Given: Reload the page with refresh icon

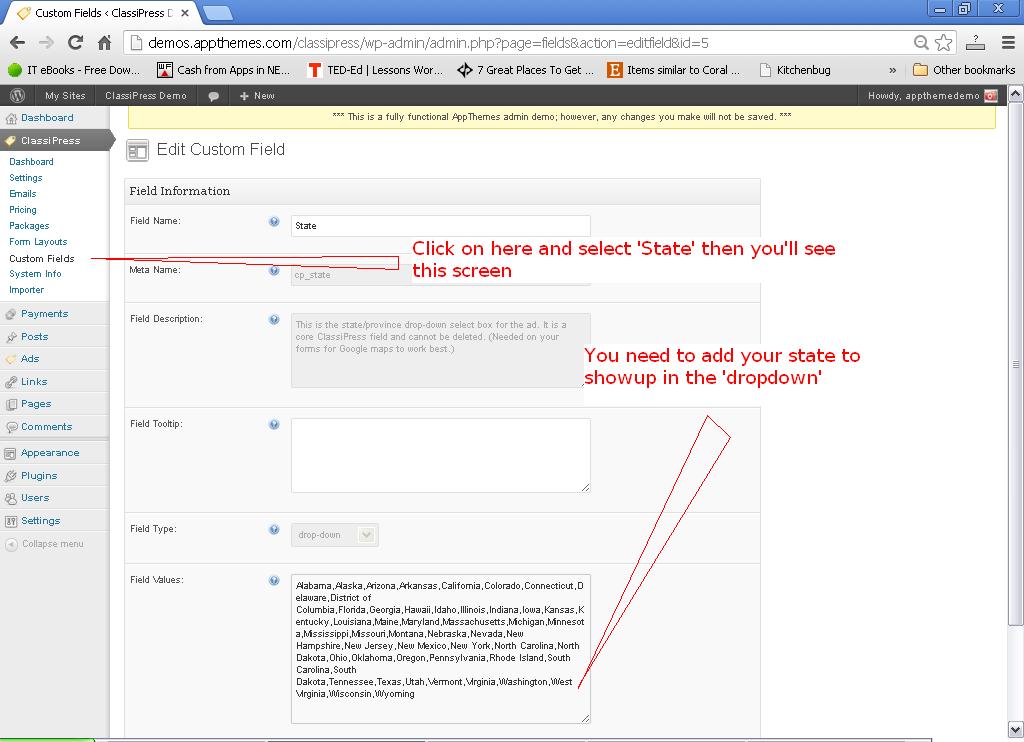Looking at the screenshot, I should click(76, 43).
